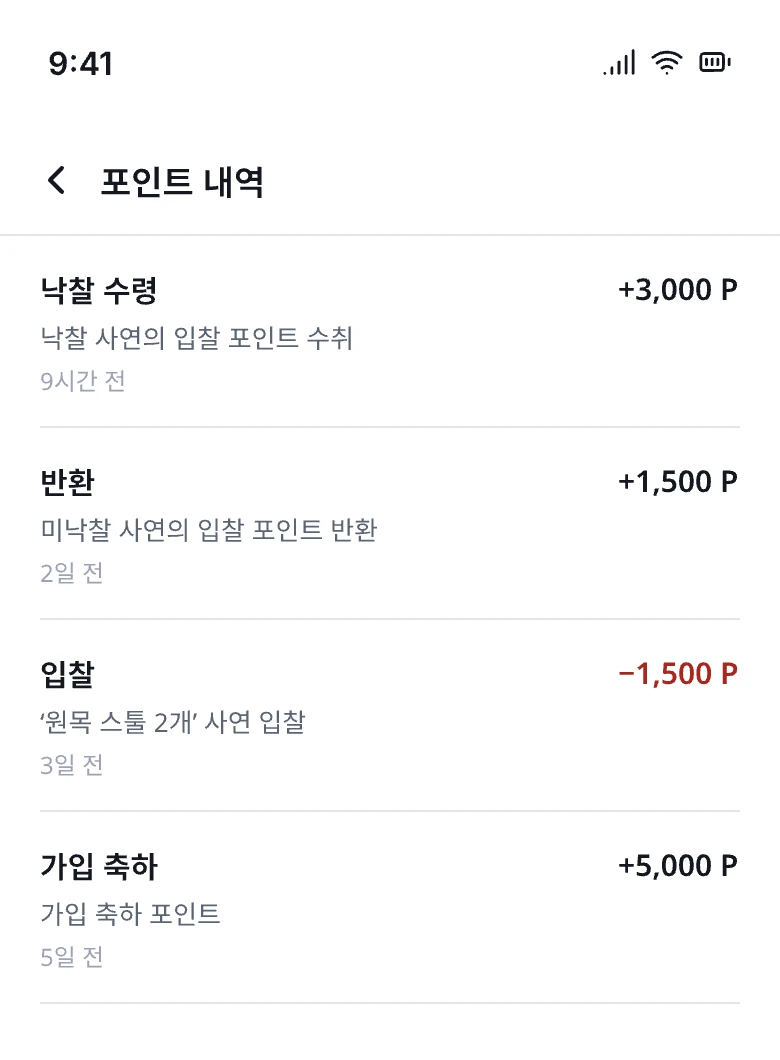Open the 반환 history entry
The image size is (780, 1060).
(x=390, y=523)
